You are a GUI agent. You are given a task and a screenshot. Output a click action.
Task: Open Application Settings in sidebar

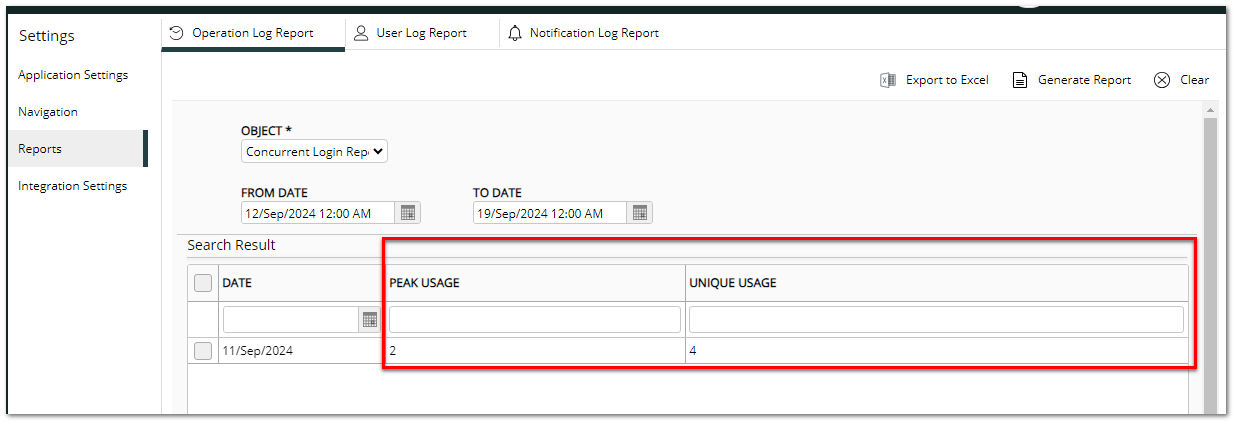[x=73, y=75]
